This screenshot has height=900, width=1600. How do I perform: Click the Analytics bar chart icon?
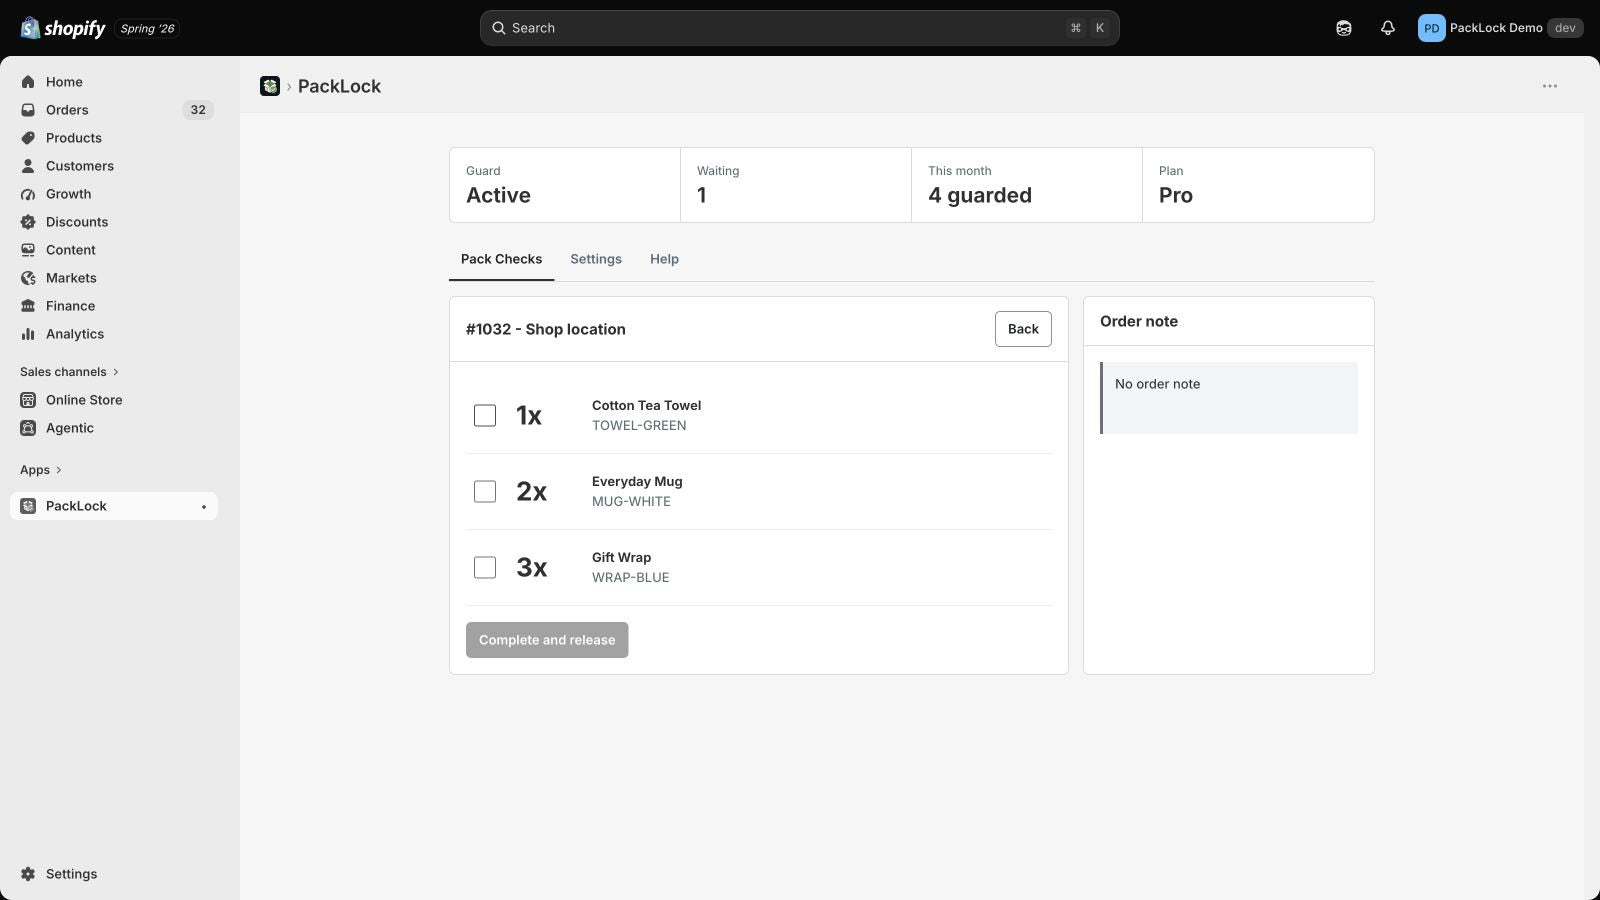tap(28, 334)
